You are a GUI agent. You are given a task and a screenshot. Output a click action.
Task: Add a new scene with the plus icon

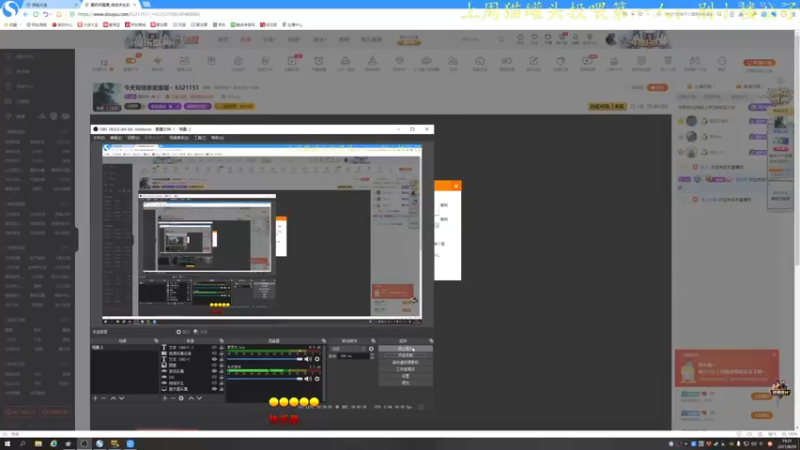(95, 398)
